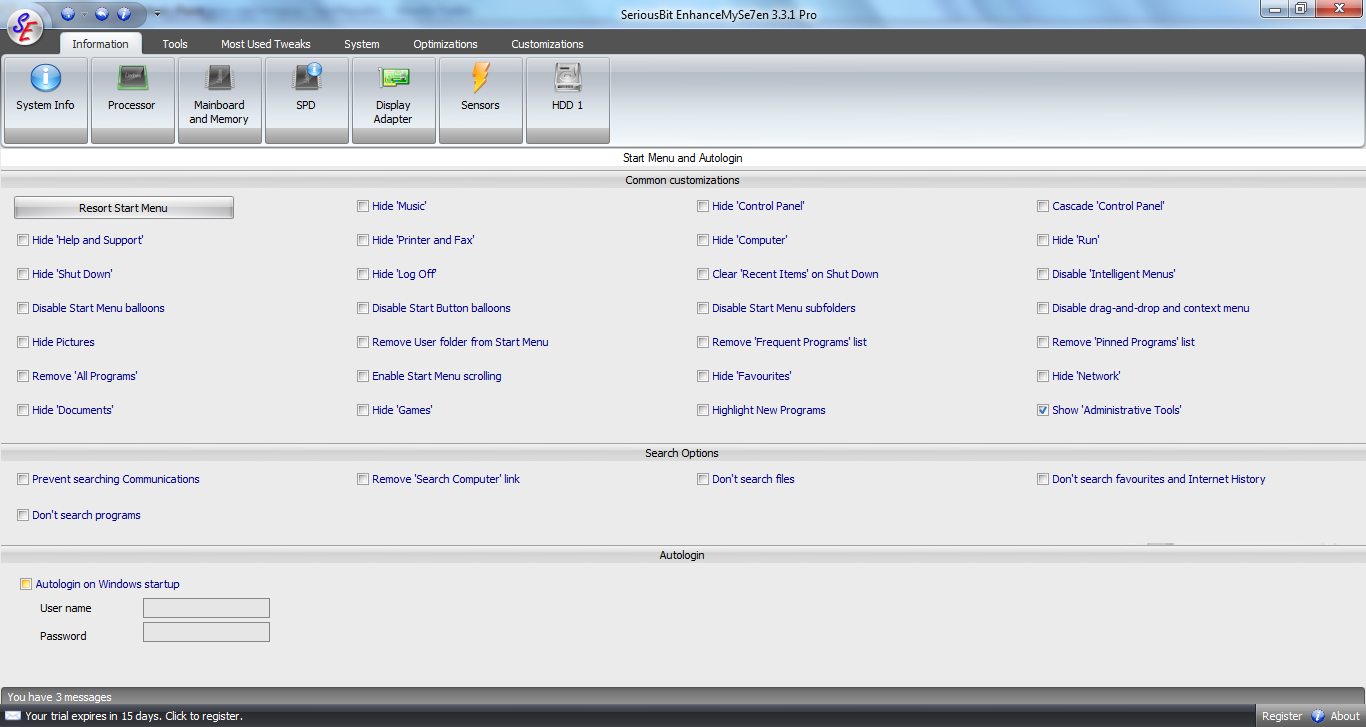
Task: Open the Customizations tab
Action: click(x=547, y=44)
